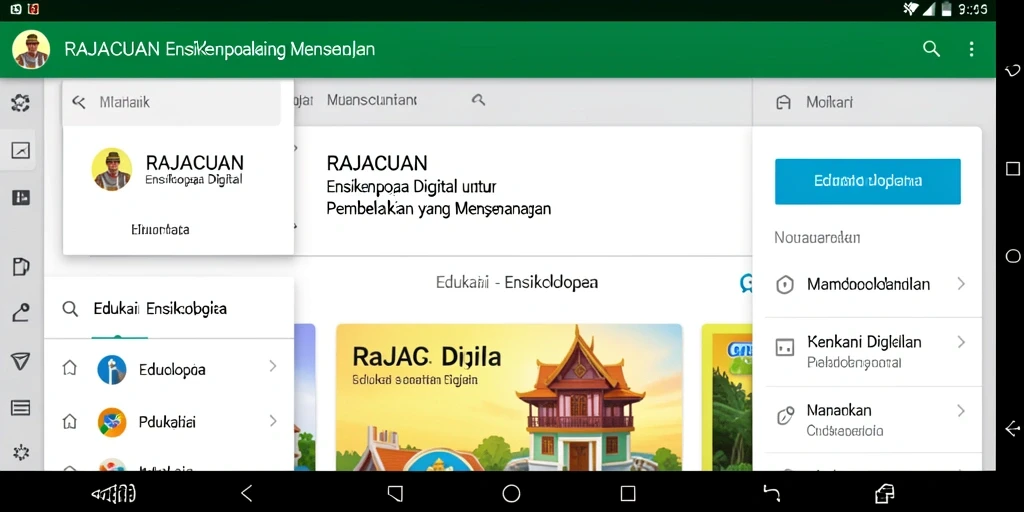Select the Moikari tab

click(x=829, y=103)
